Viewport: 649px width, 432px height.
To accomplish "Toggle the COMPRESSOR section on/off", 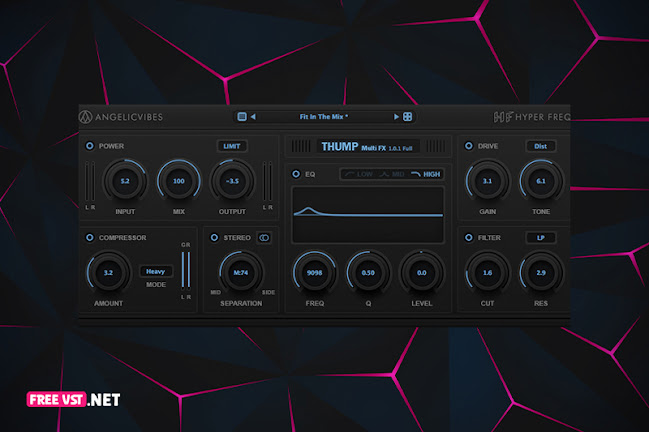I will click(x=89, y=238).
